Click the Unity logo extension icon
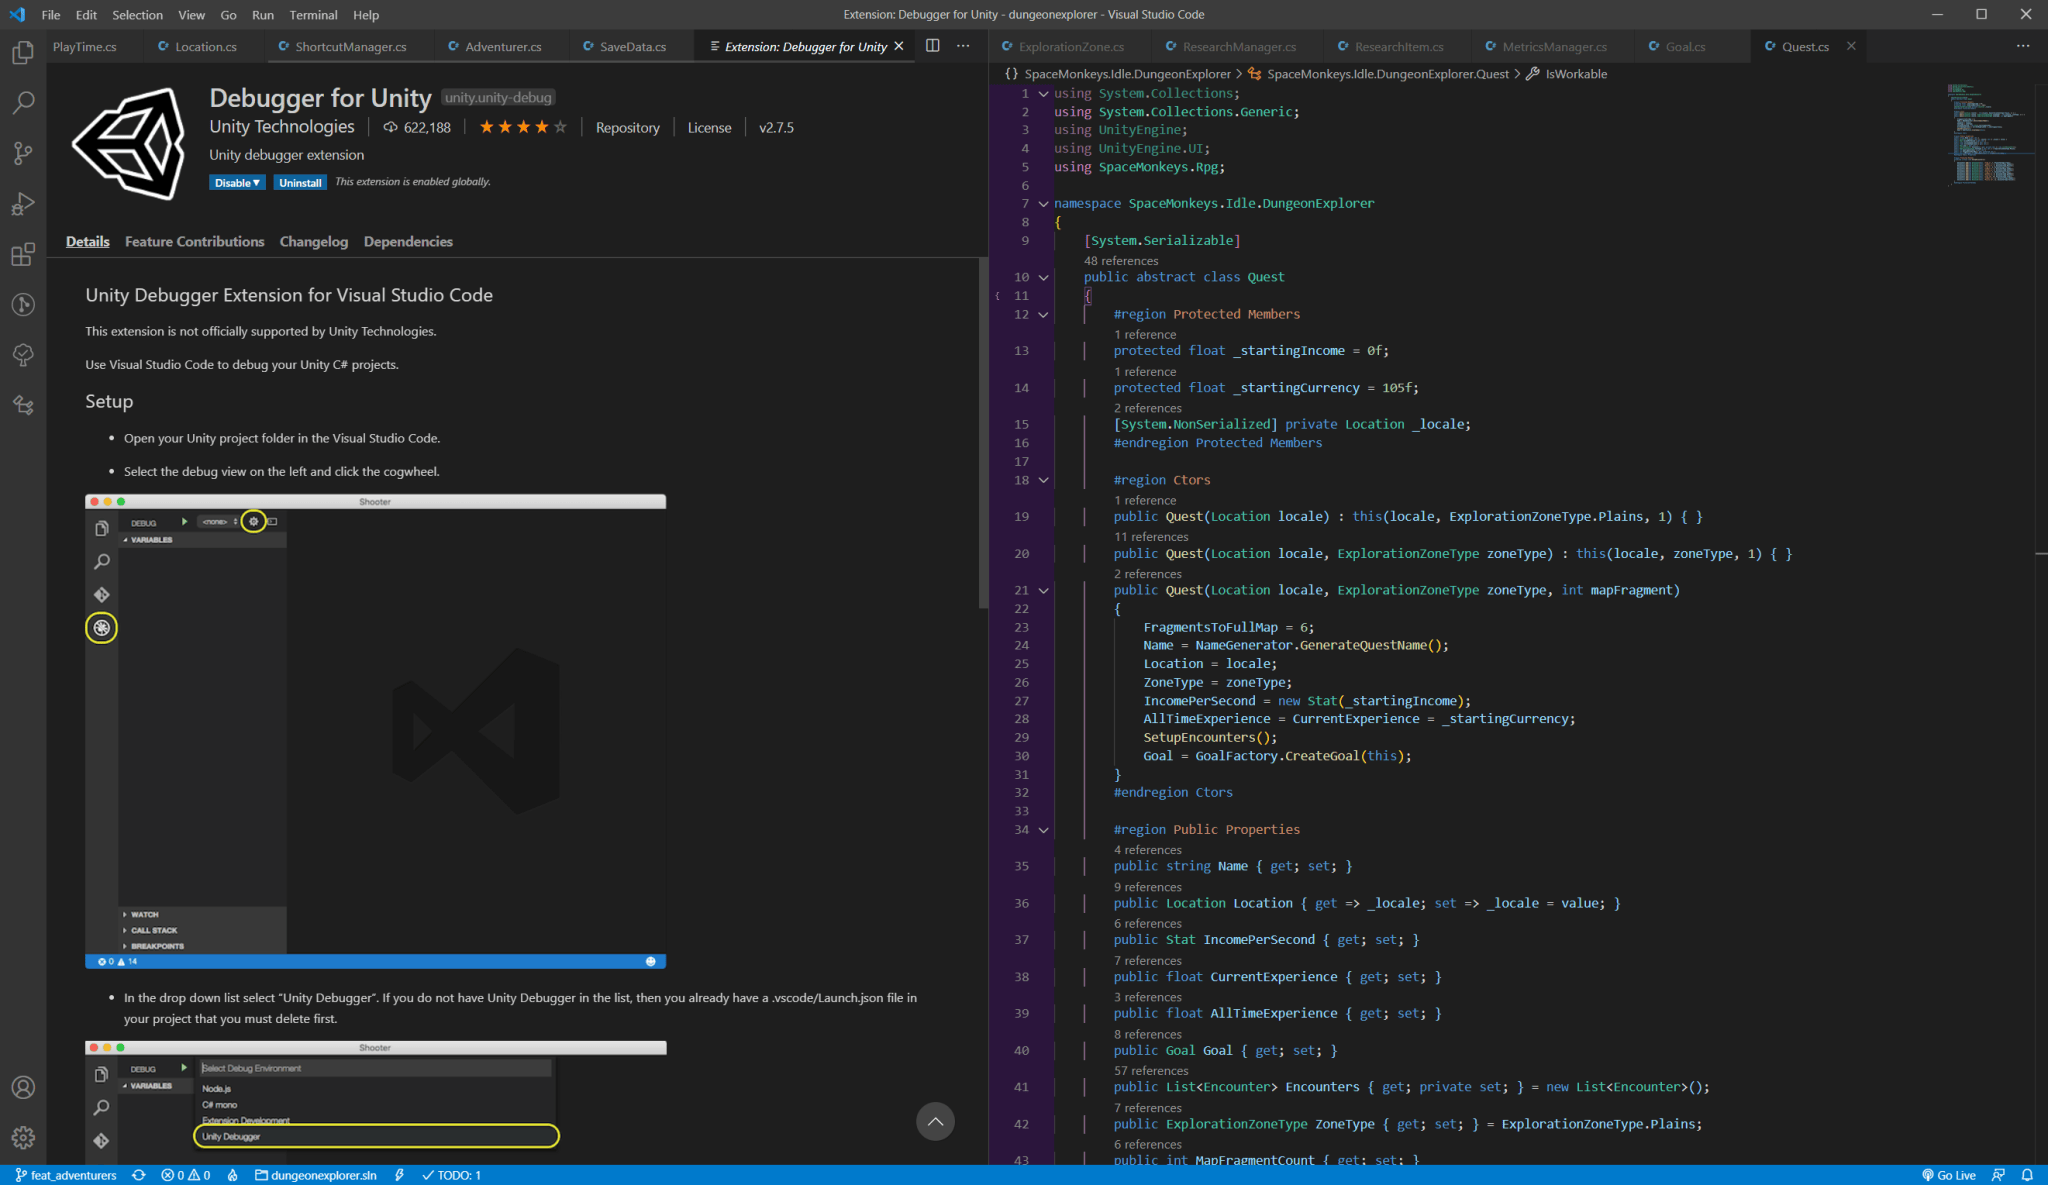Viewport: 2048px width, 1185px height. [129, 144]
